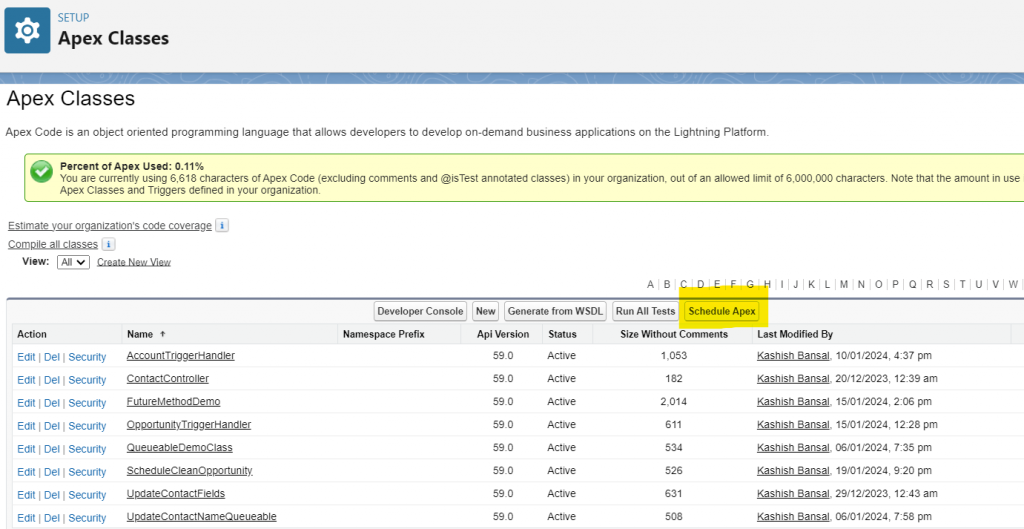
Task: Delete the UpdateContactNameQueueable class
Action: tap(52, 517)
